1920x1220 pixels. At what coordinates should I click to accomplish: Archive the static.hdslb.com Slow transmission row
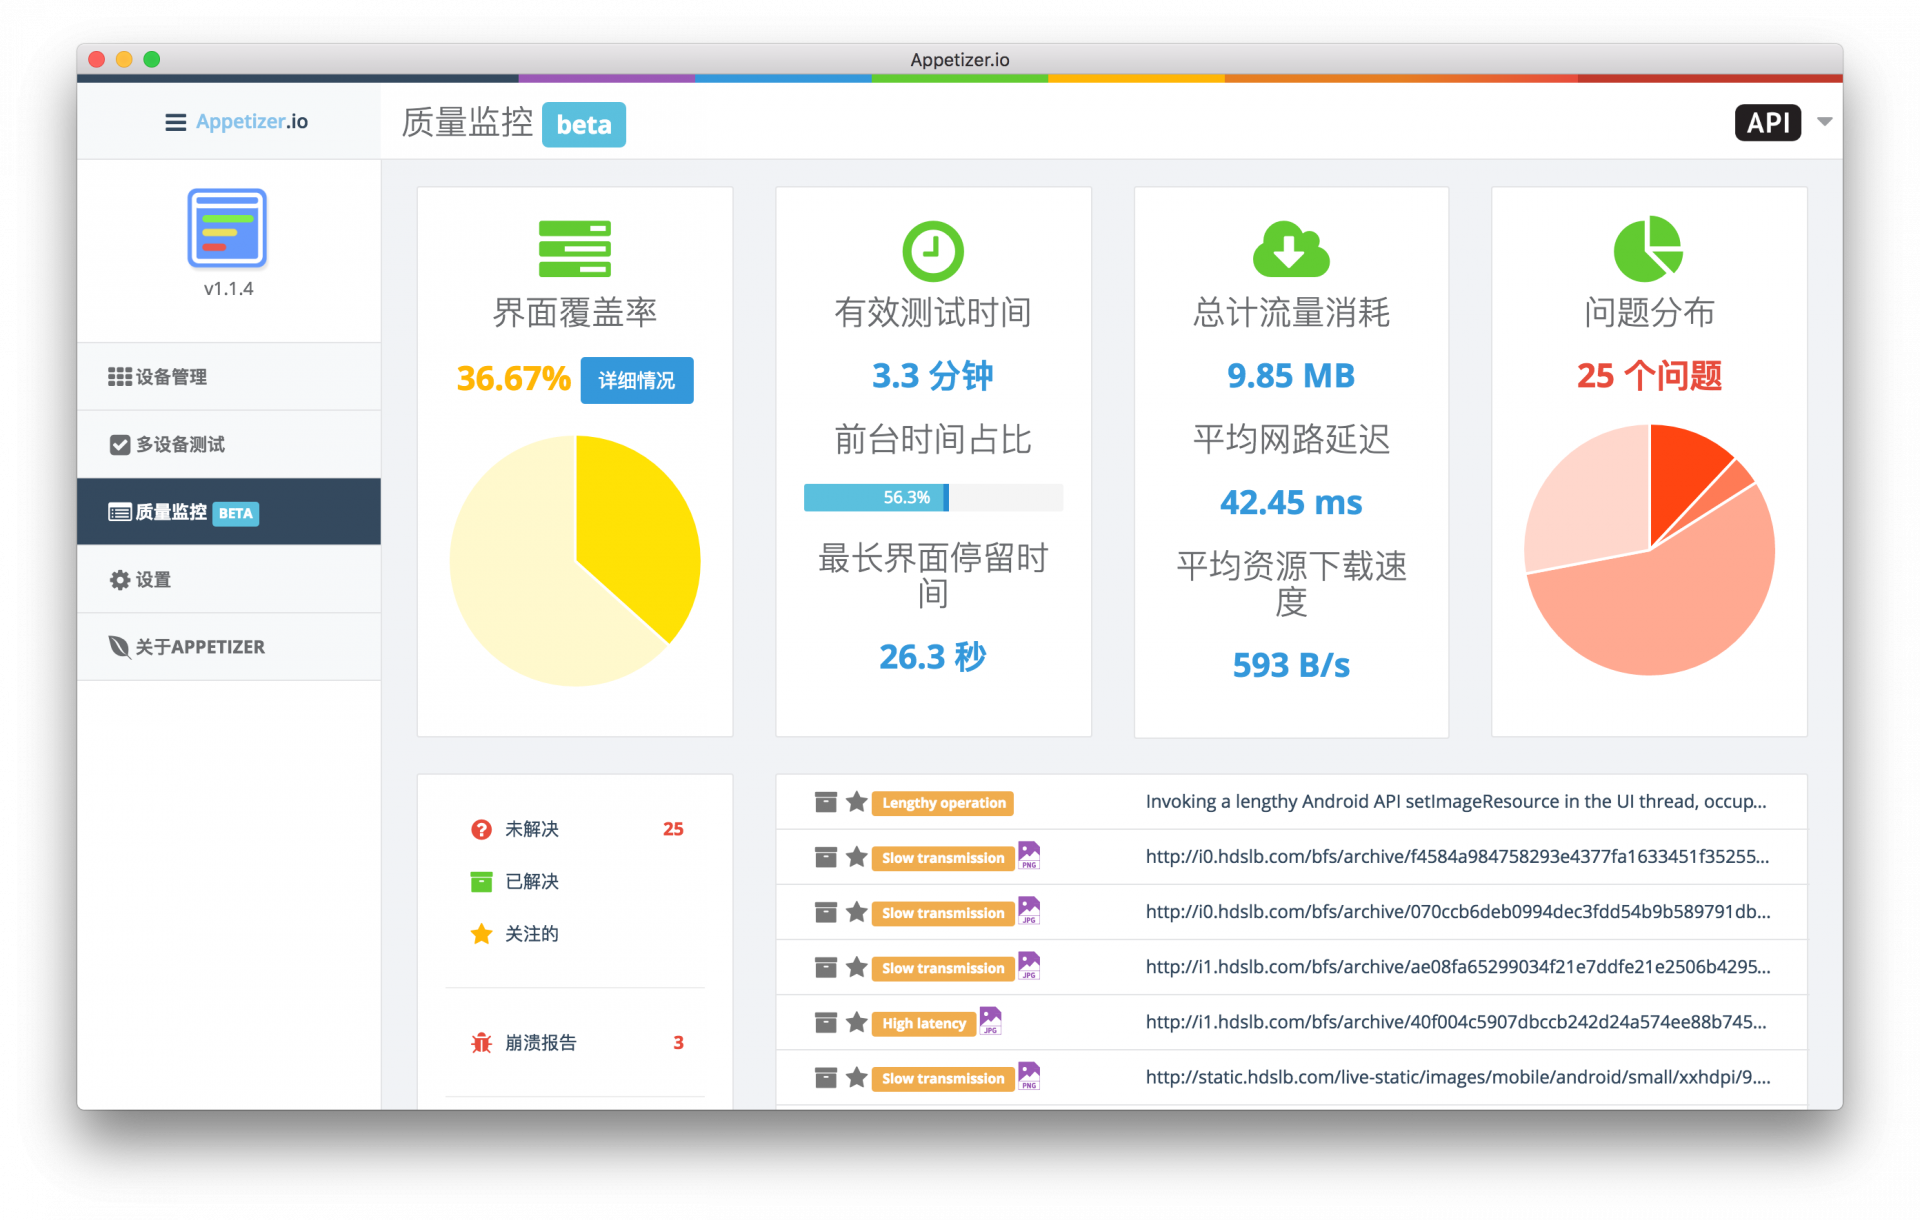[x=825, y=1077]
